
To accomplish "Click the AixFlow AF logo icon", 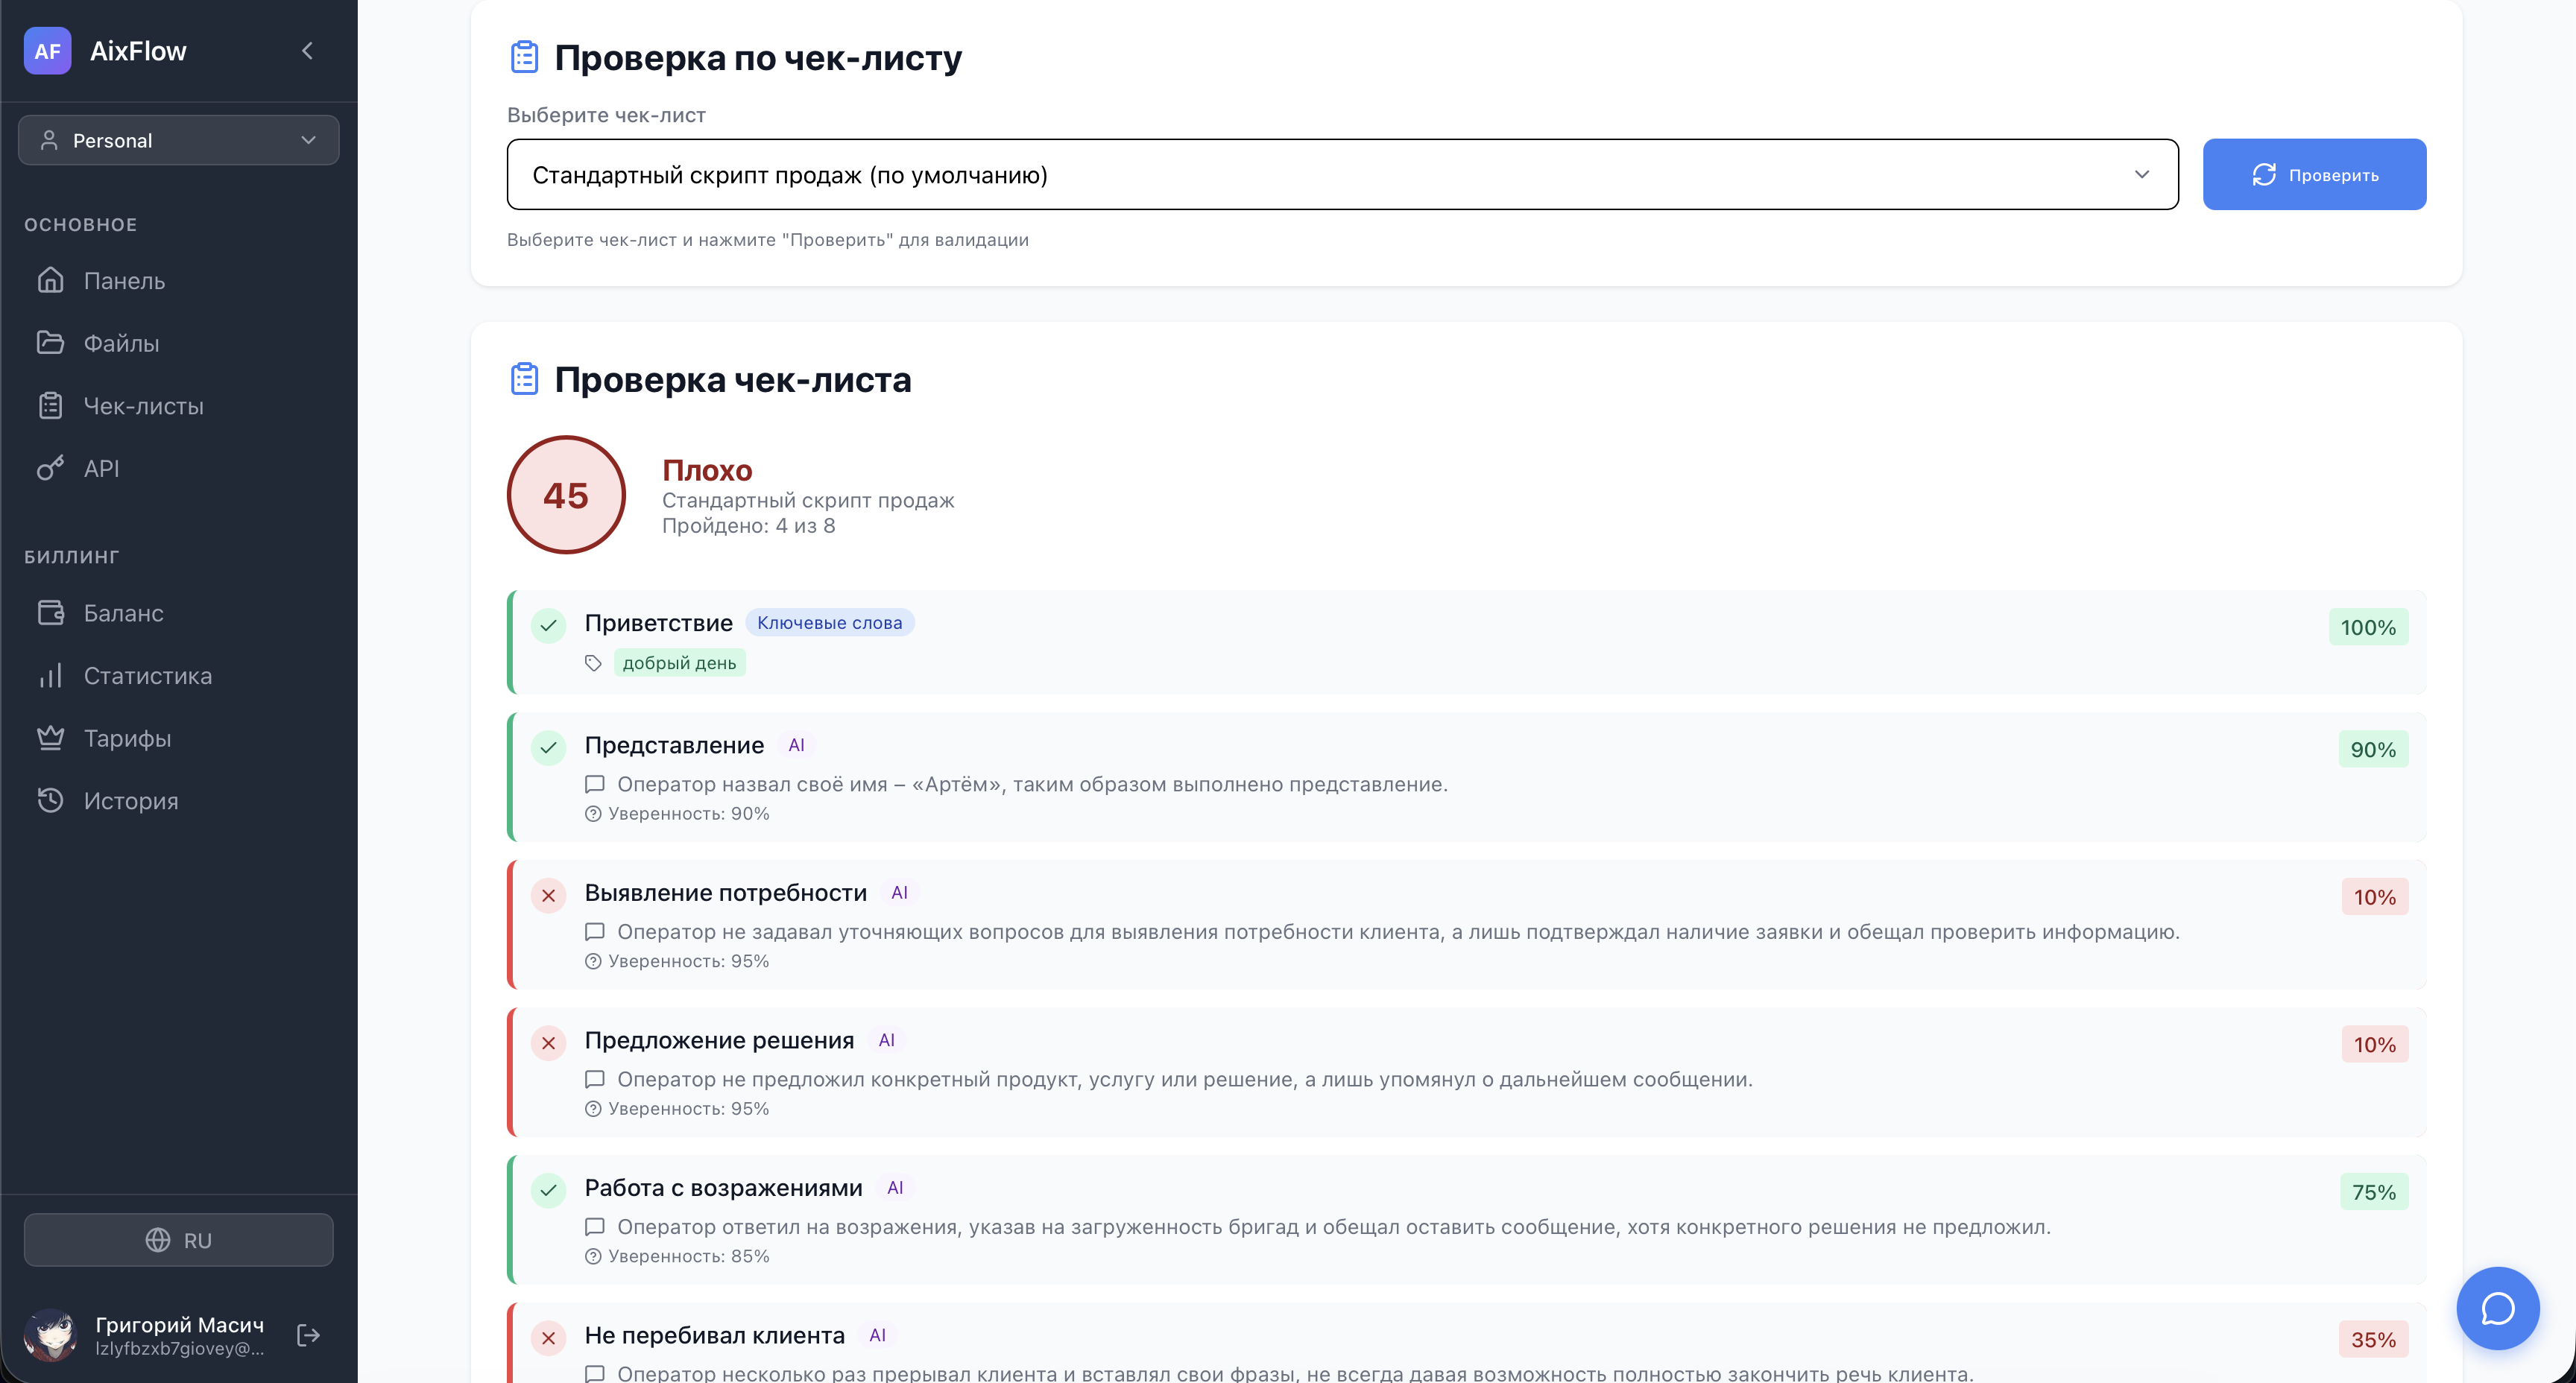I will (47, 51).
